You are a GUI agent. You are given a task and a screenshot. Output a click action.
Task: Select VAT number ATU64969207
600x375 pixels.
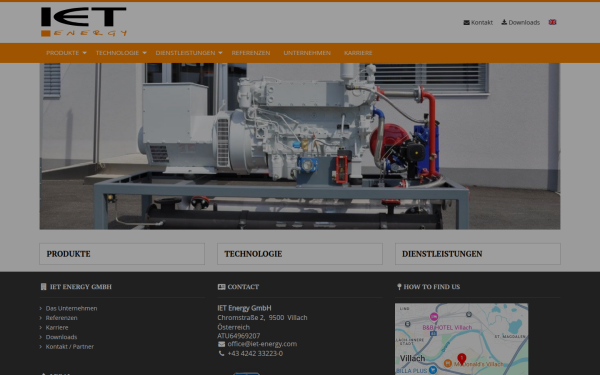[x=239, y=336]
